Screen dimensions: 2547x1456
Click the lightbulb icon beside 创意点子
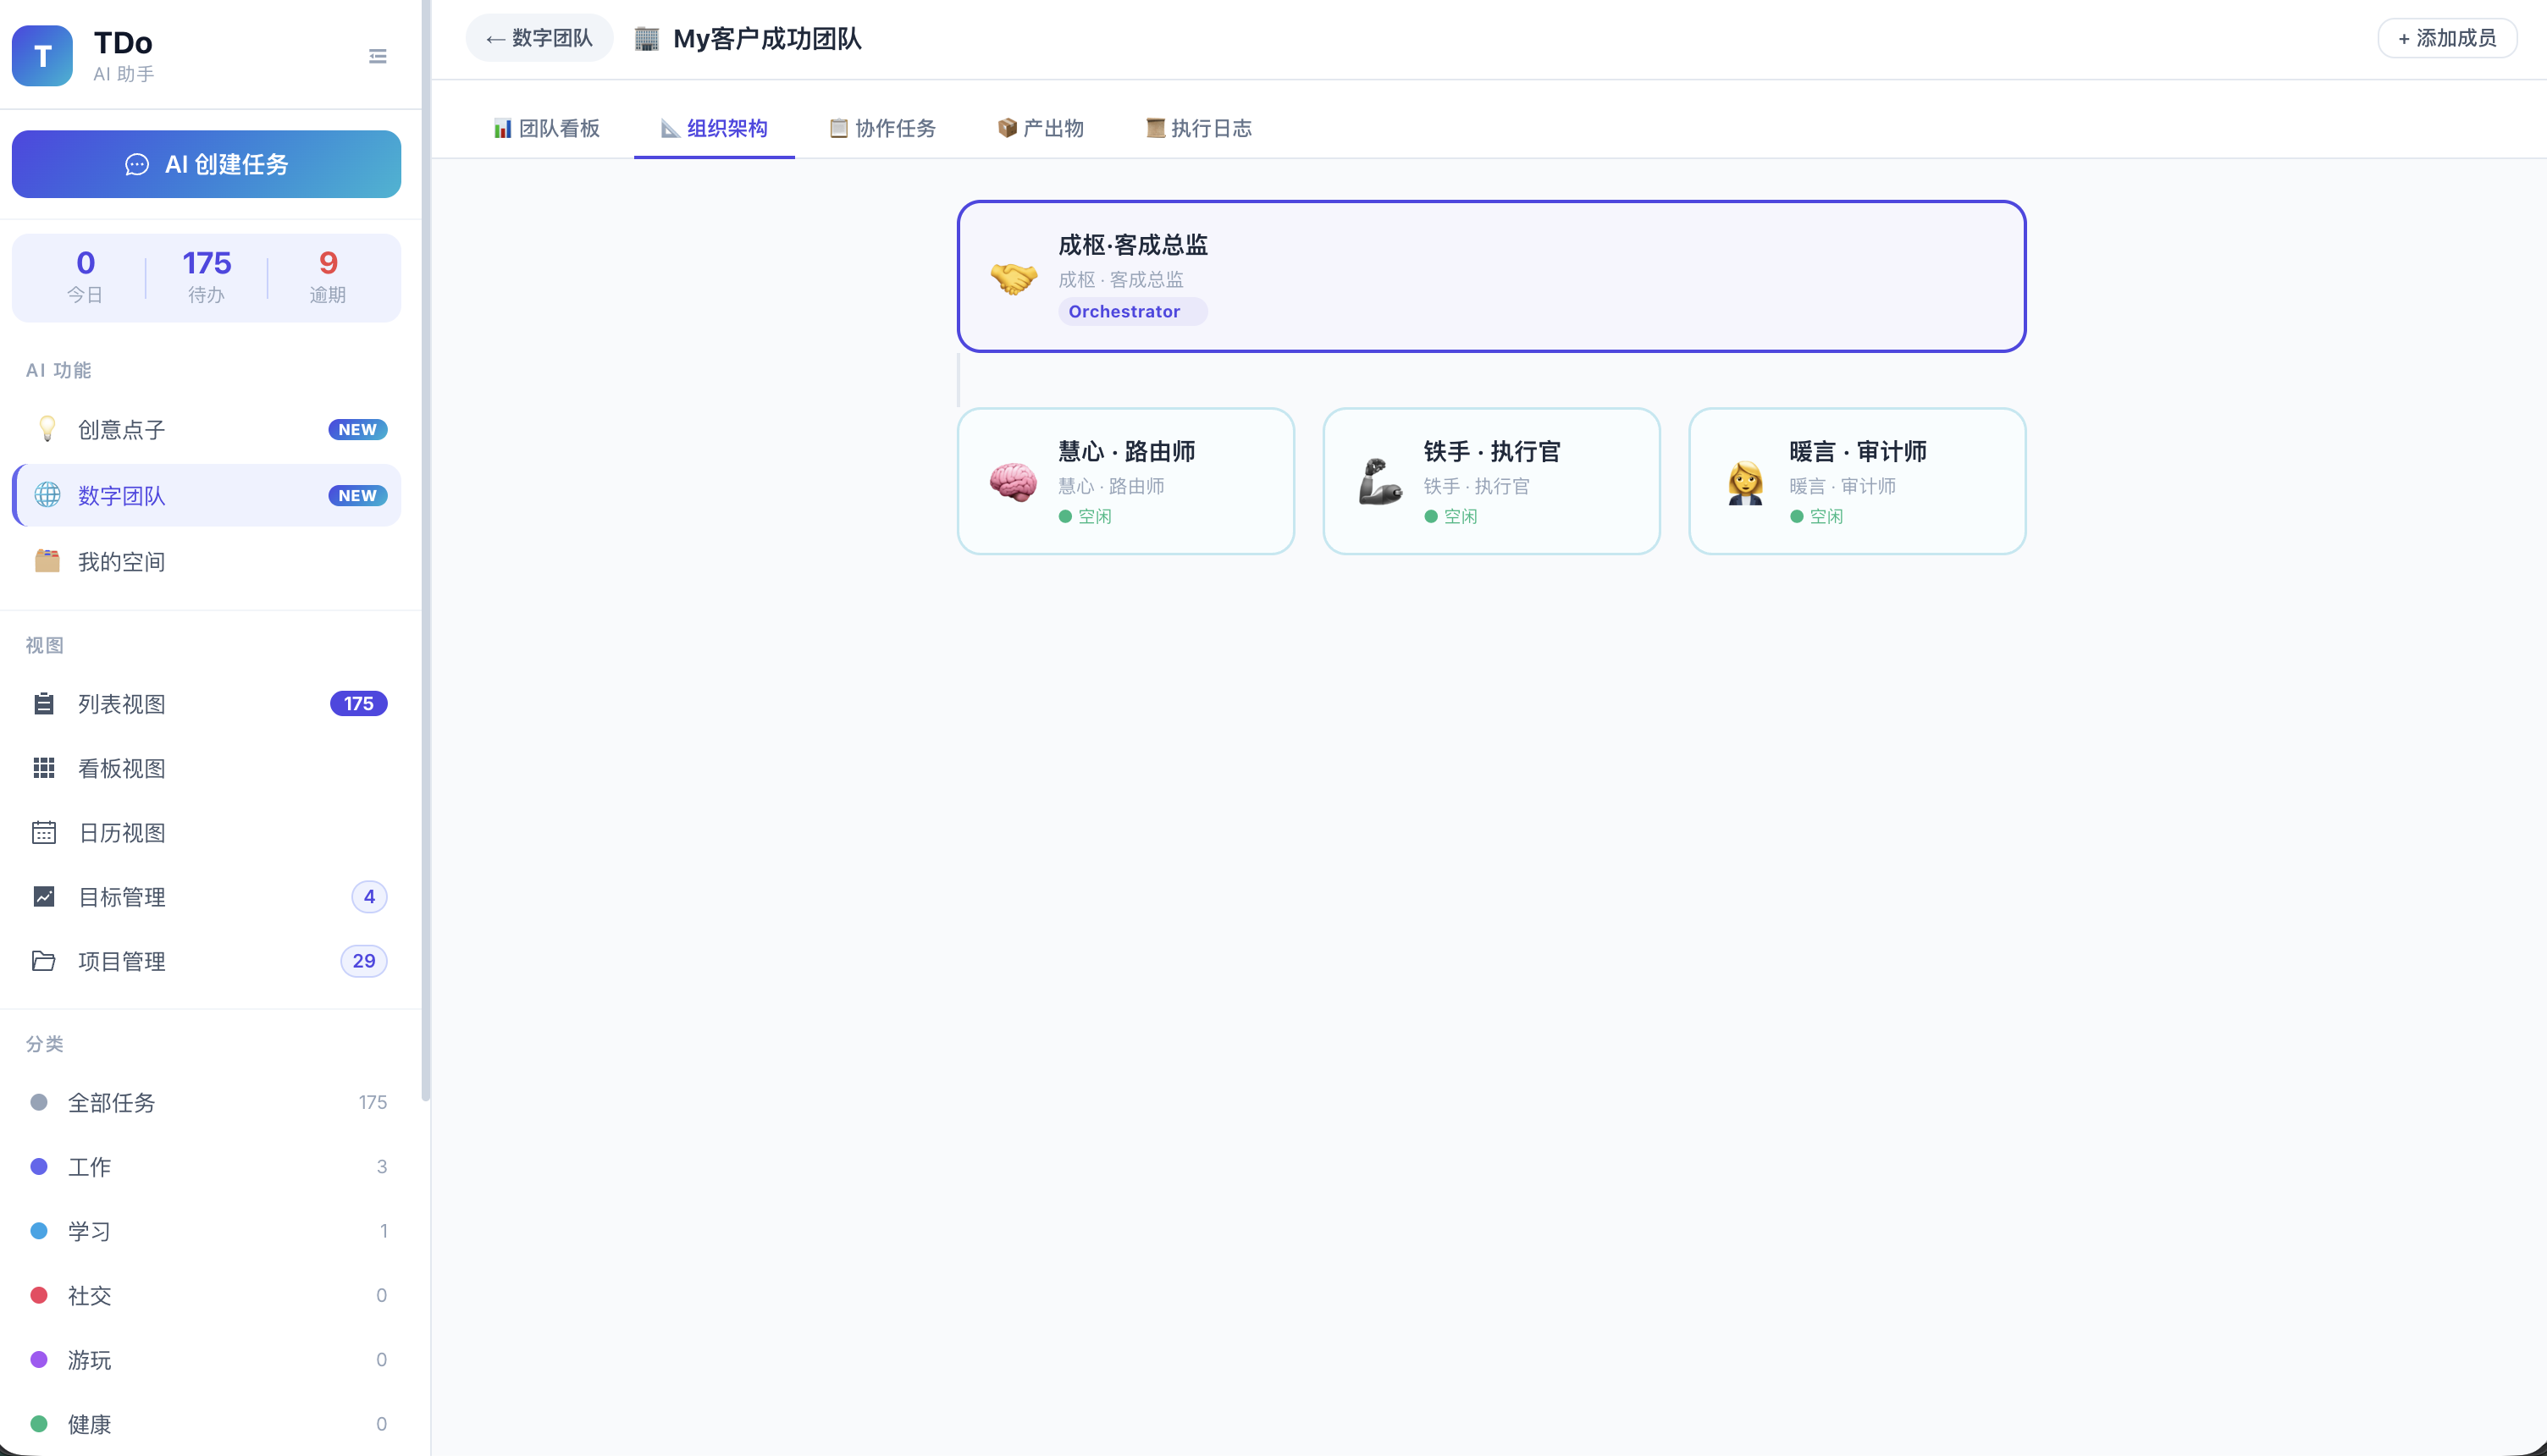[46, 429]
